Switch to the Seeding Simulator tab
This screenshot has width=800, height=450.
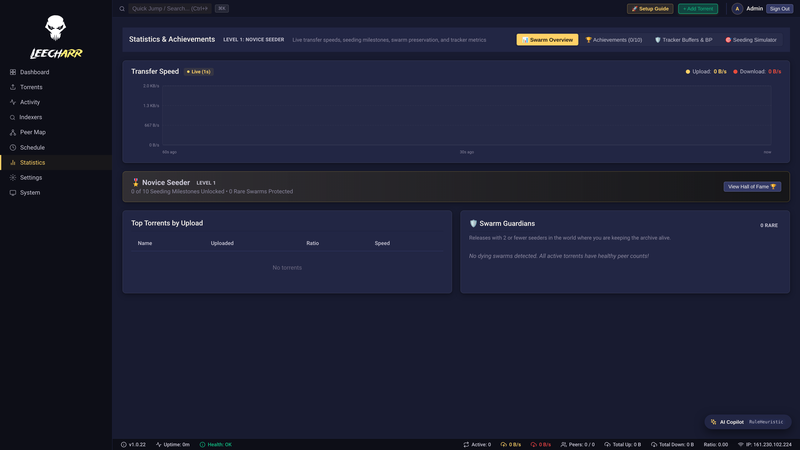click(x=751, y=40)
